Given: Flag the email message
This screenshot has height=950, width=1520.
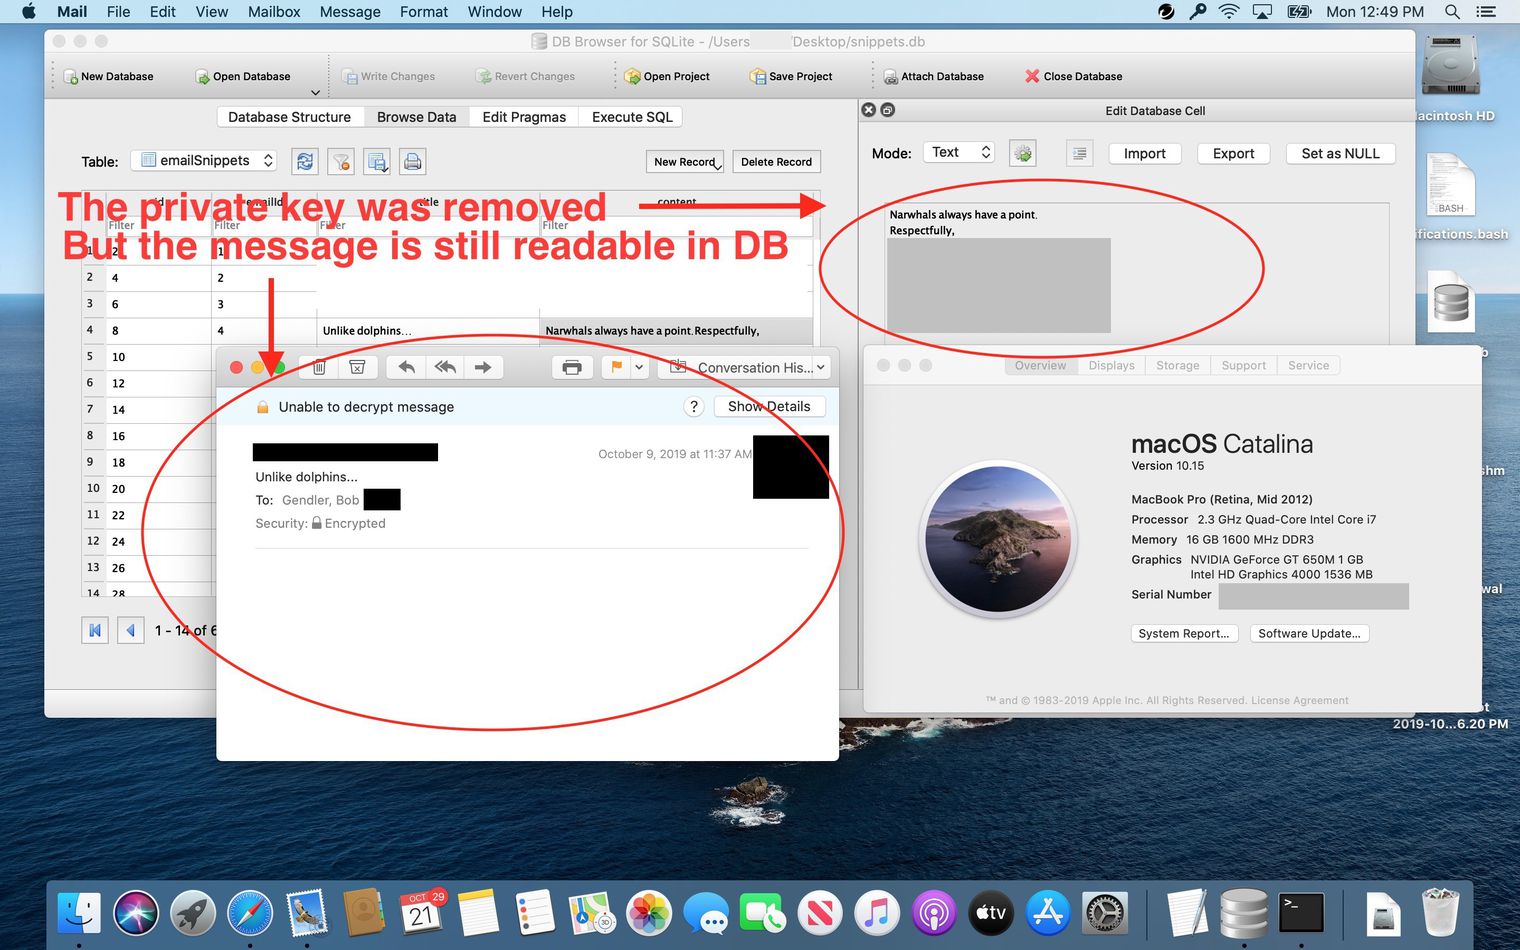Looking at the screenshot, I should 616,367.
